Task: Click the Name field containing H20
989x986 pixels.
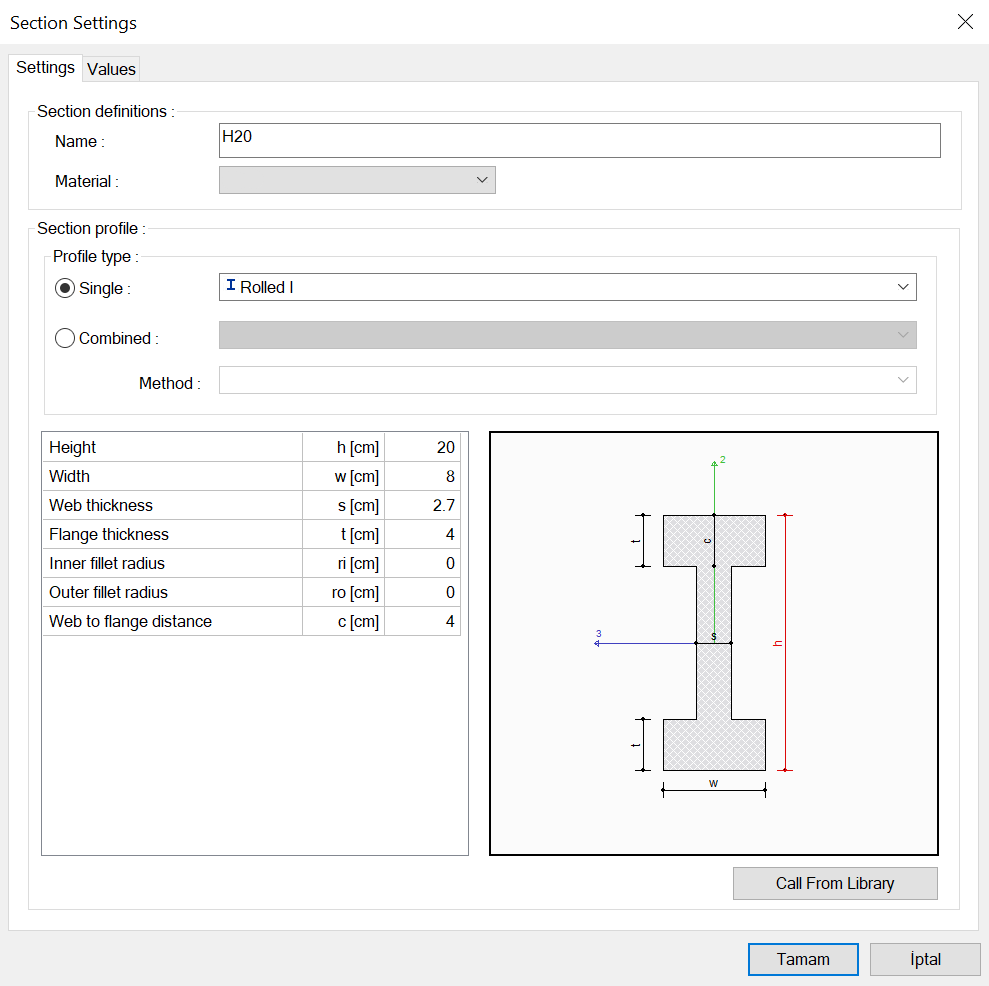Action: (579, 140)
